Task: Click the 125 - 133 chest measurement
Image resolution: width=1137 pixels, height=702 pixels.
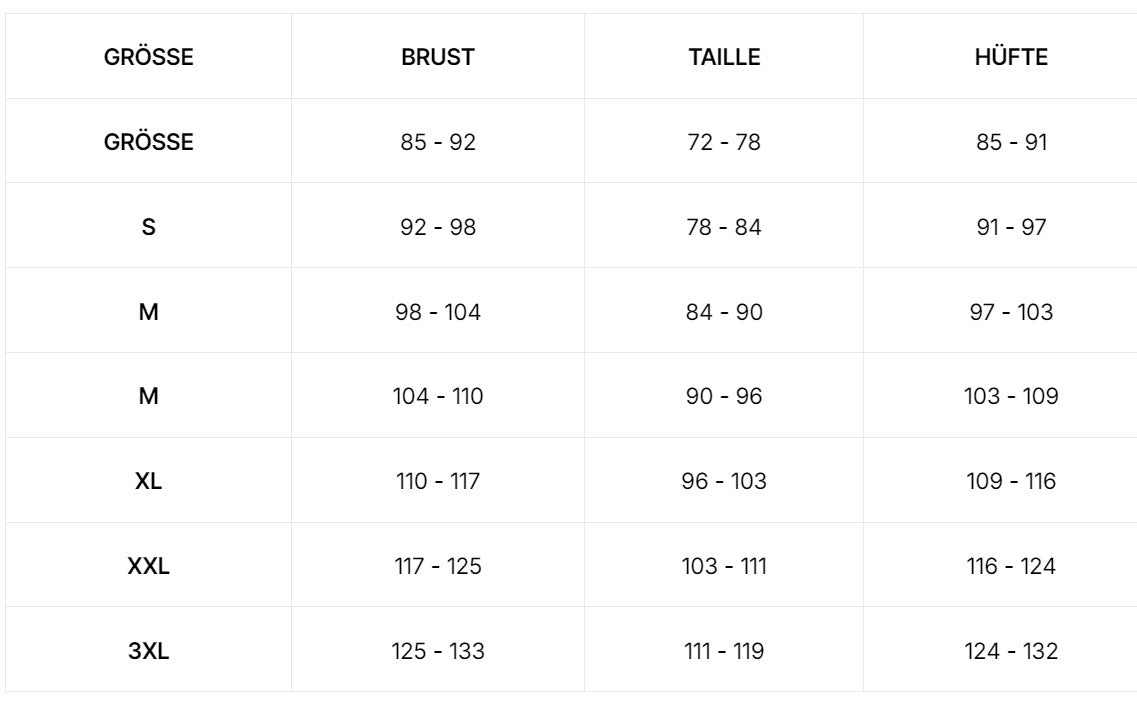Action: (x=437, y=652)
